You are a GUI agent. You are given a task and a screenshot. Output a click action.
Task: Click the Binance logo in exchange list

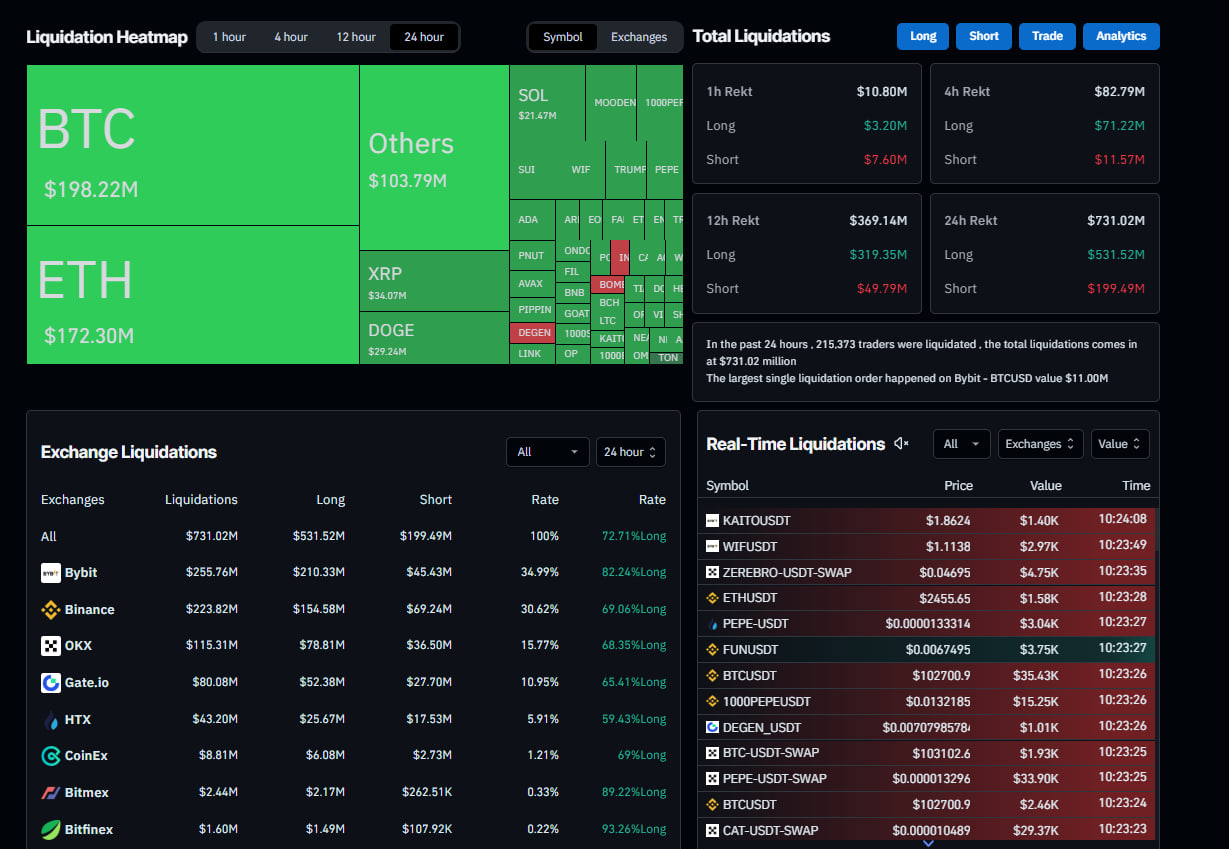click(x=51, y=610)
